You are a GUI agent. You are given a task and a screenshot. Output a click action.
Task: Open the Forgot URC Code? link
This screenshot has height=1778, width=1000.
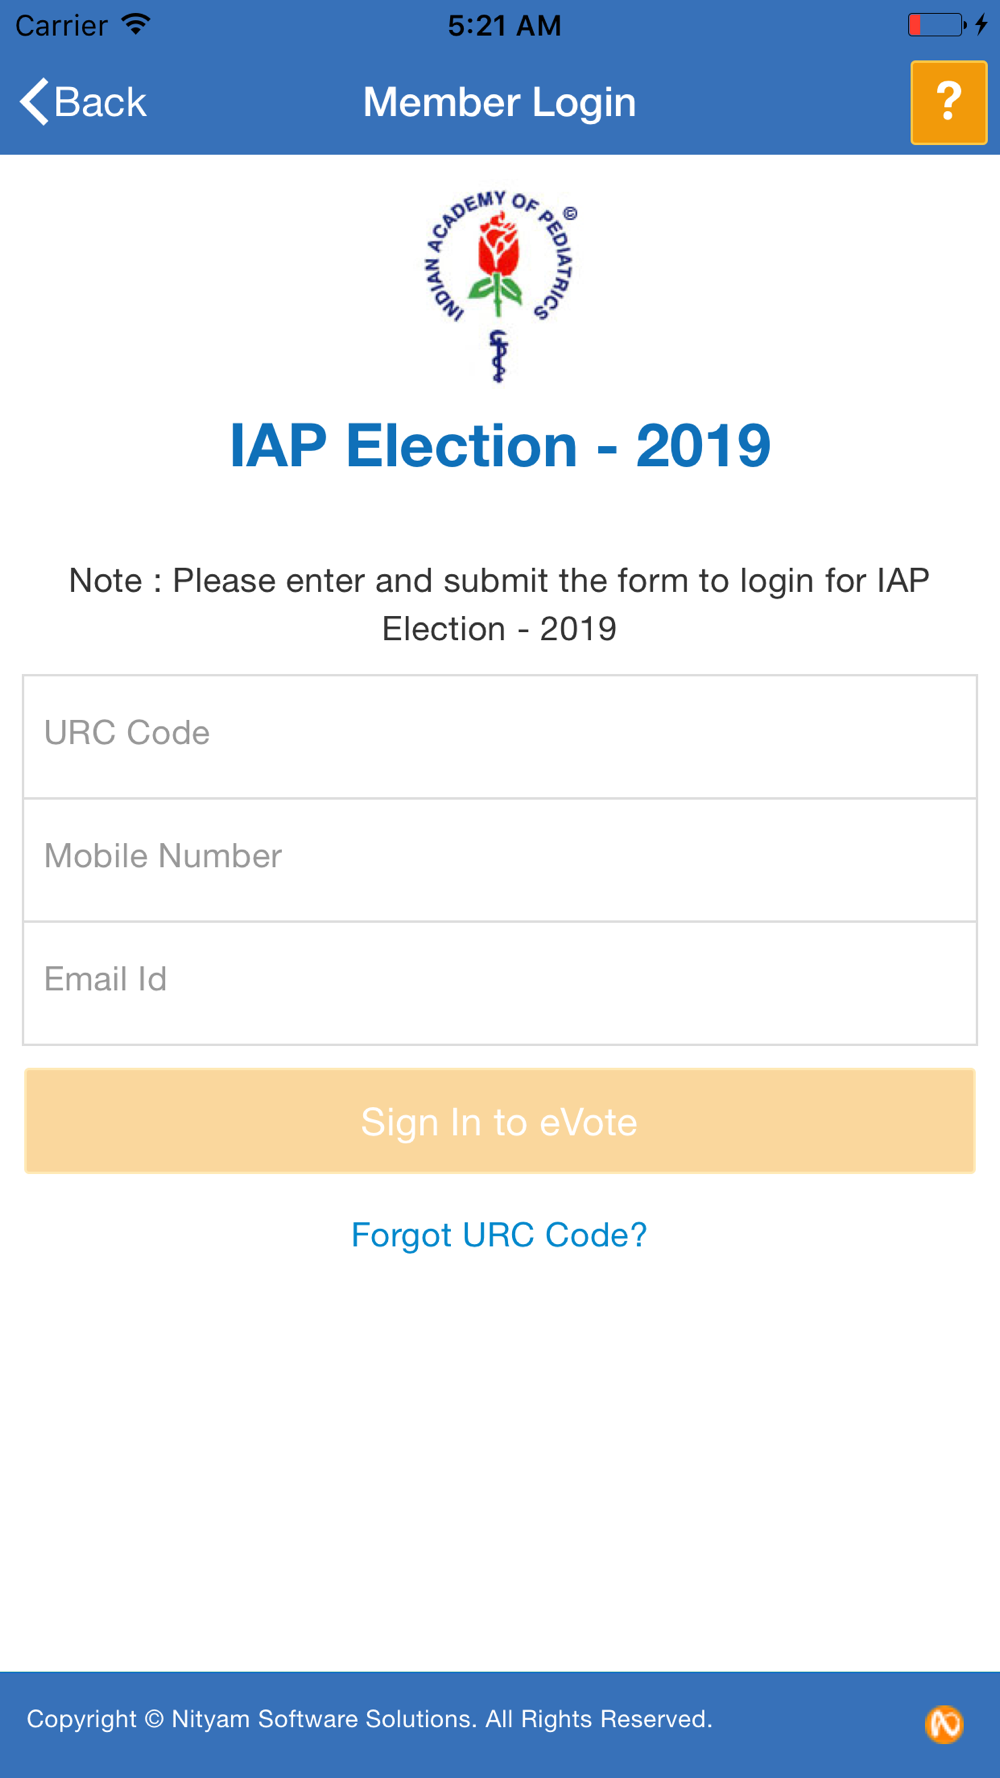499,1235
